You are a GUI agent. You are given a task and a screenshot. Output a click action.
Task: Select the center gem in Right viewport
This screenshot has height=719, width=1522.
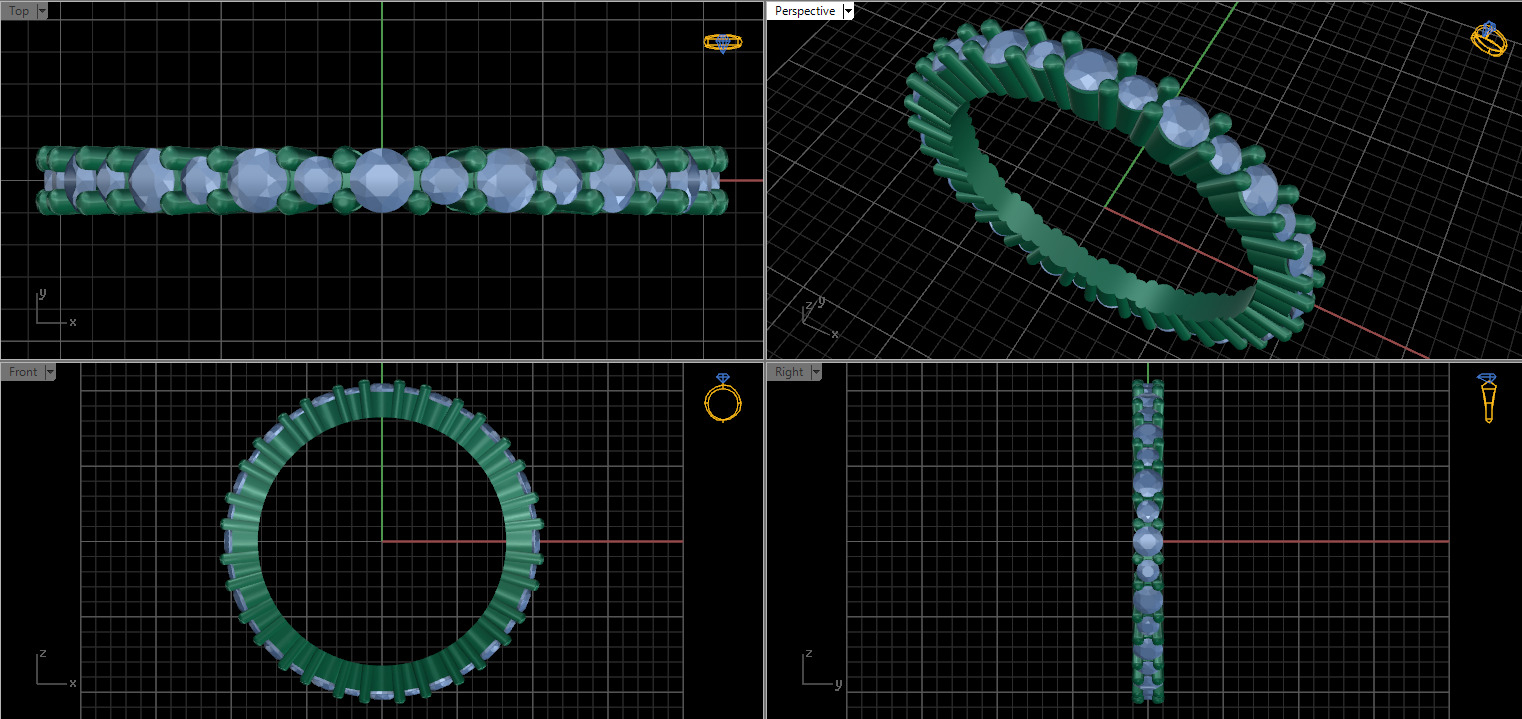[1148, 541]
